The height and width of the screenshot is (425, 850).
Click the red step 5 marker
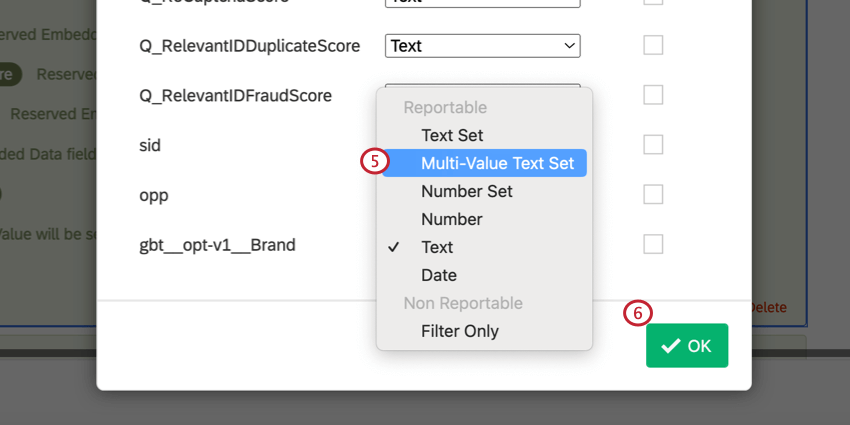pyautogui.click(x=373, y=162)
